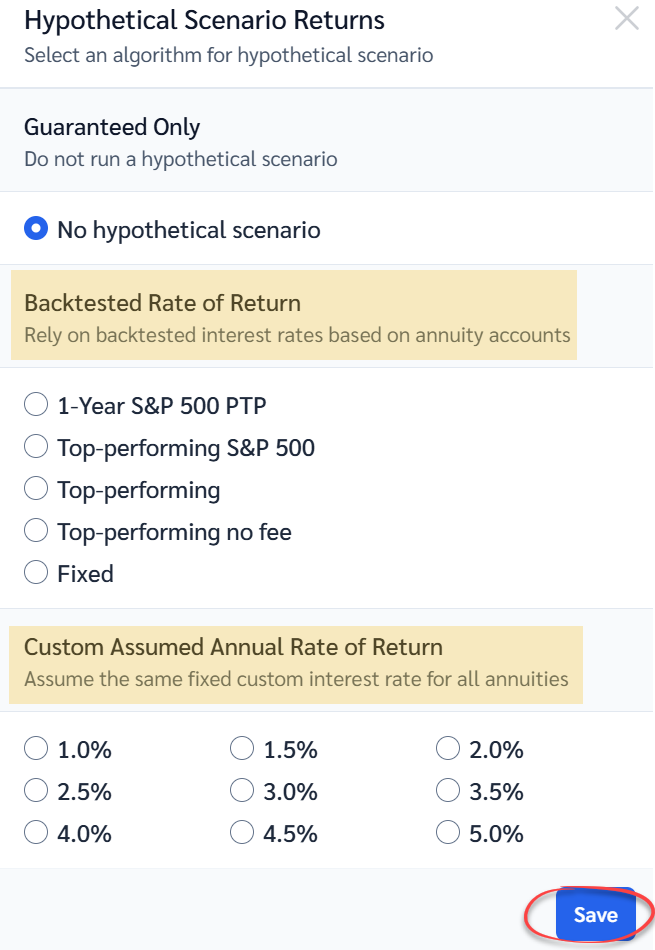Close the Hypothetical Scenario Returns dialog
Screen dimensions: 655x950
click(x=627, y=19)
